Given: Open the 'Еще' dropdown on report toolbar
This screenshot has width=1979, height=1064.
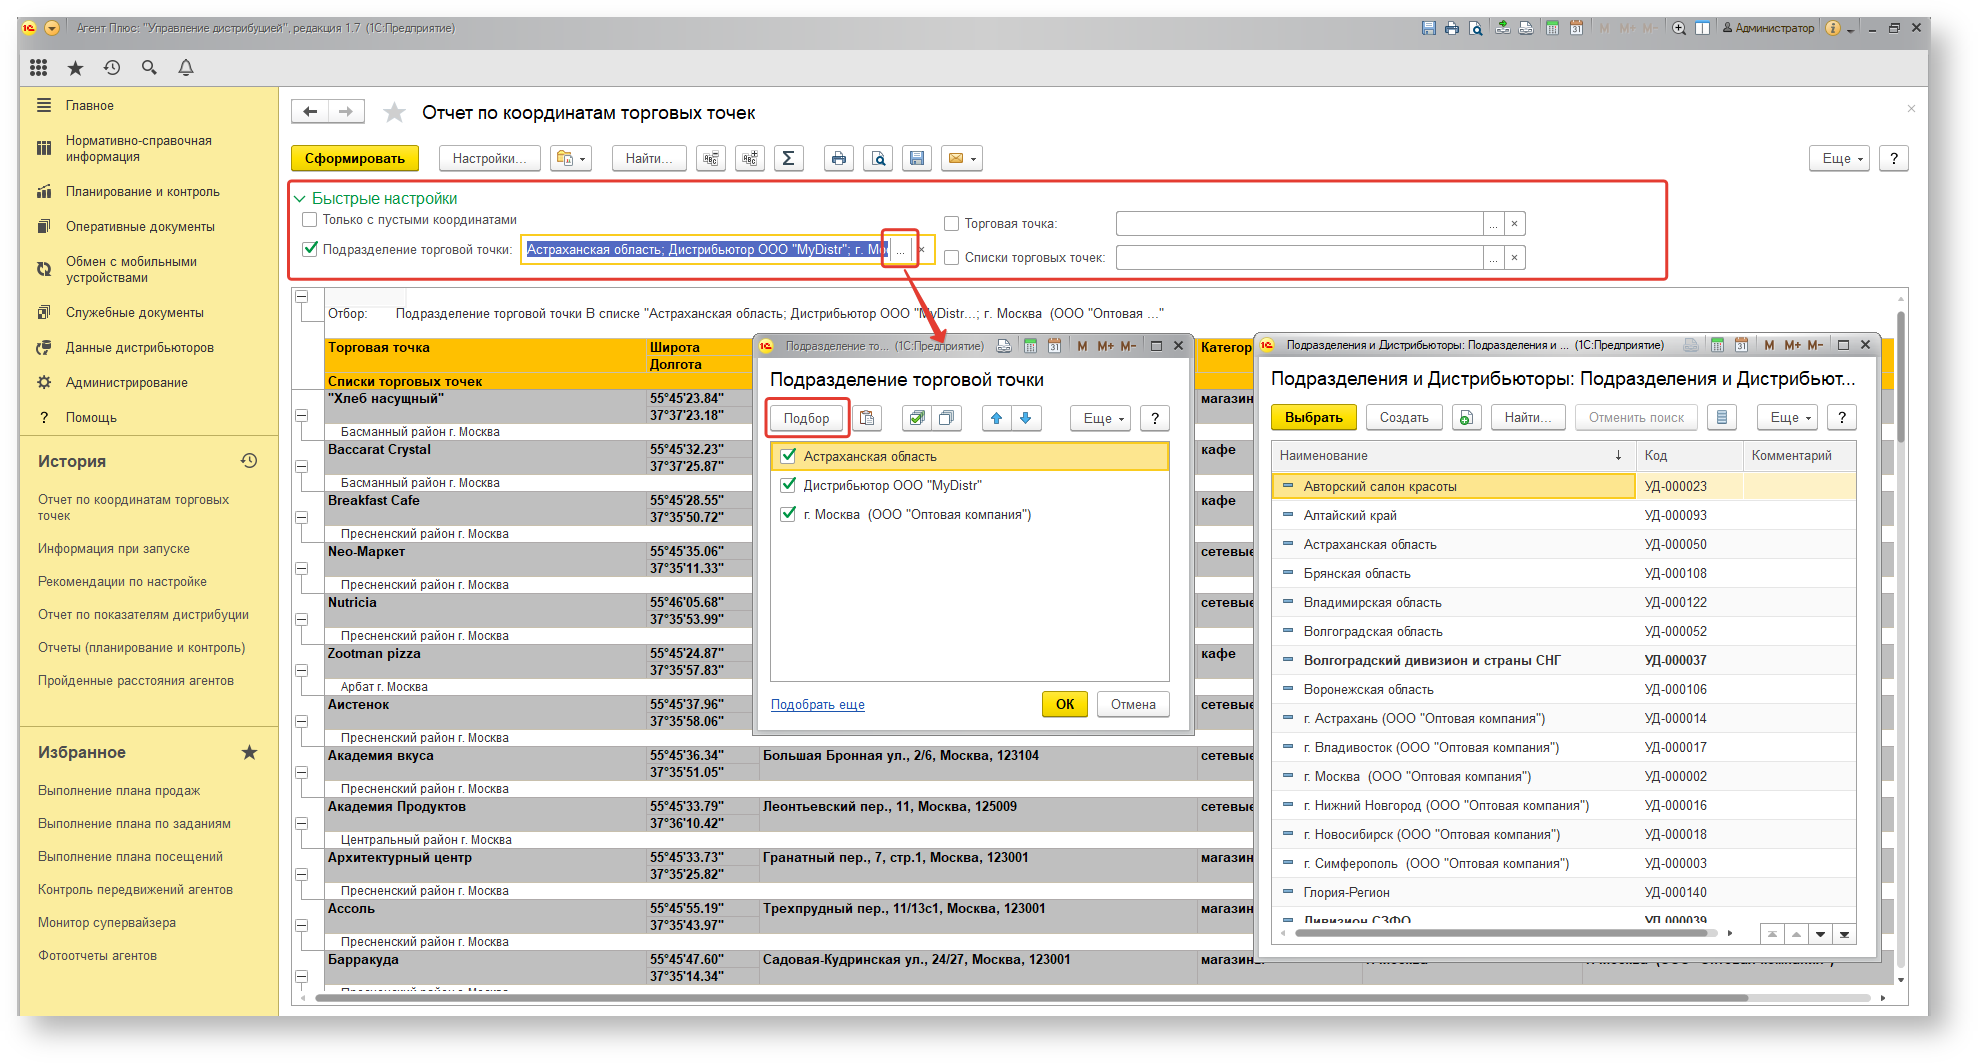Looking at the screenshot, I should point(1839,158).
